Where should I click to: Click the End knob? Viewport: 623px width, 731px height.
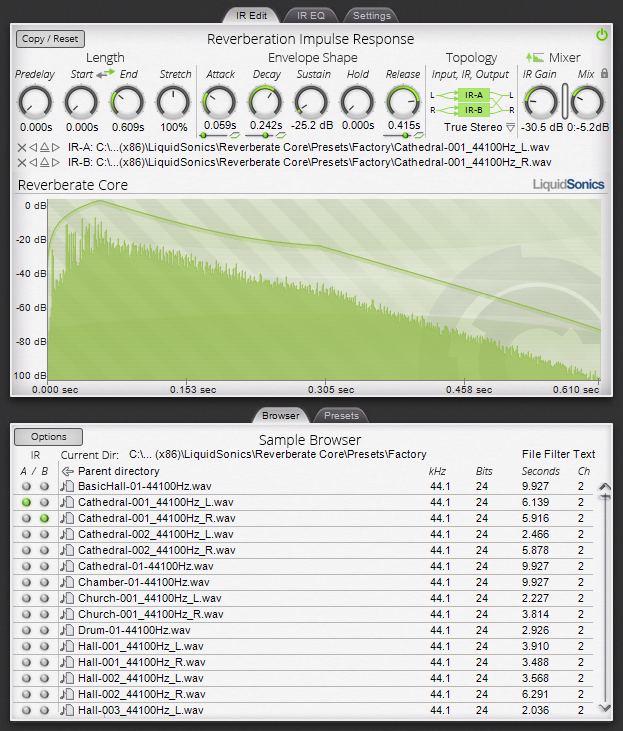point(127,102)
